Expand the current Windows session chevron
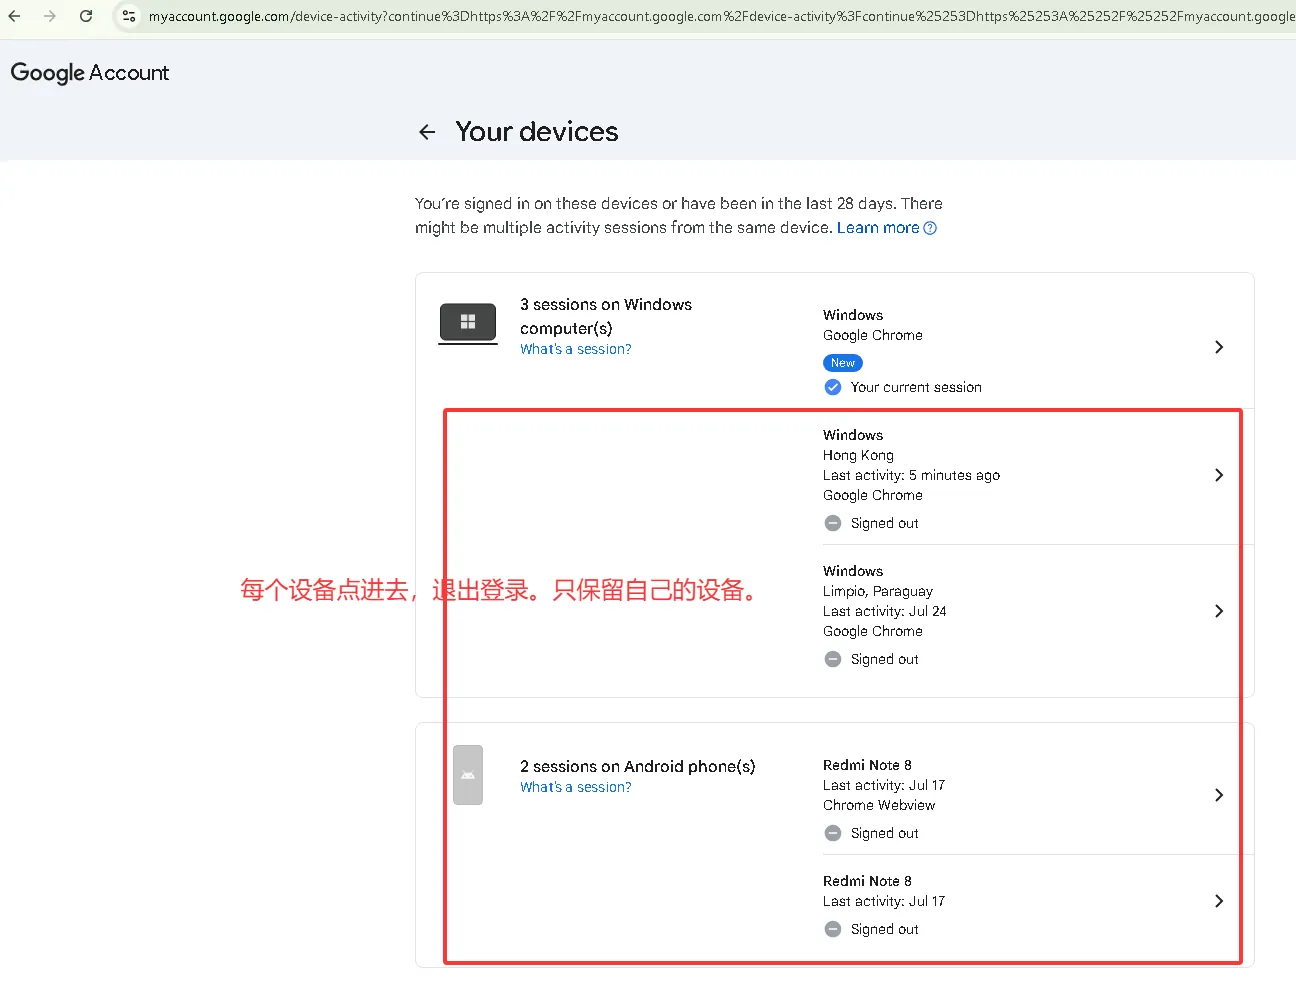This screenshot has width=1296, height=999. 1218,347
